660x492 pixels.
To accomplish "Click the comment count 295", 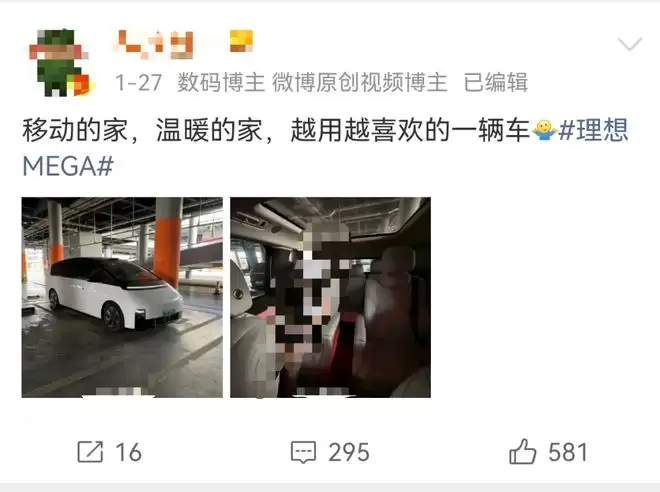I will [x=349, y=452].
